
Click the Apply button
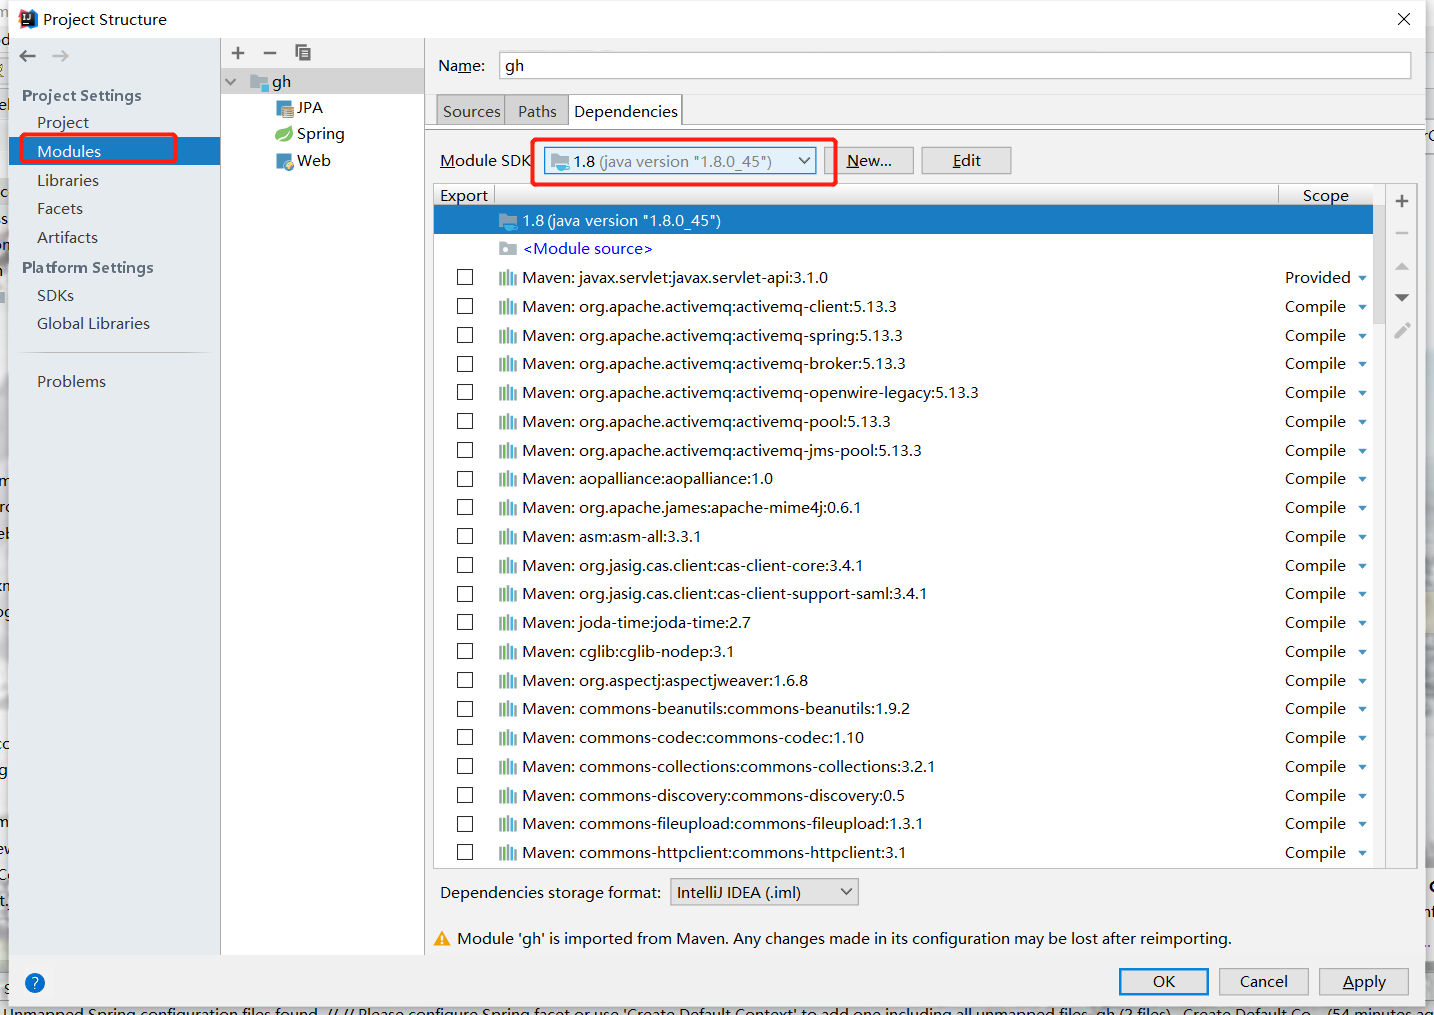click(x=1364, y=981)
